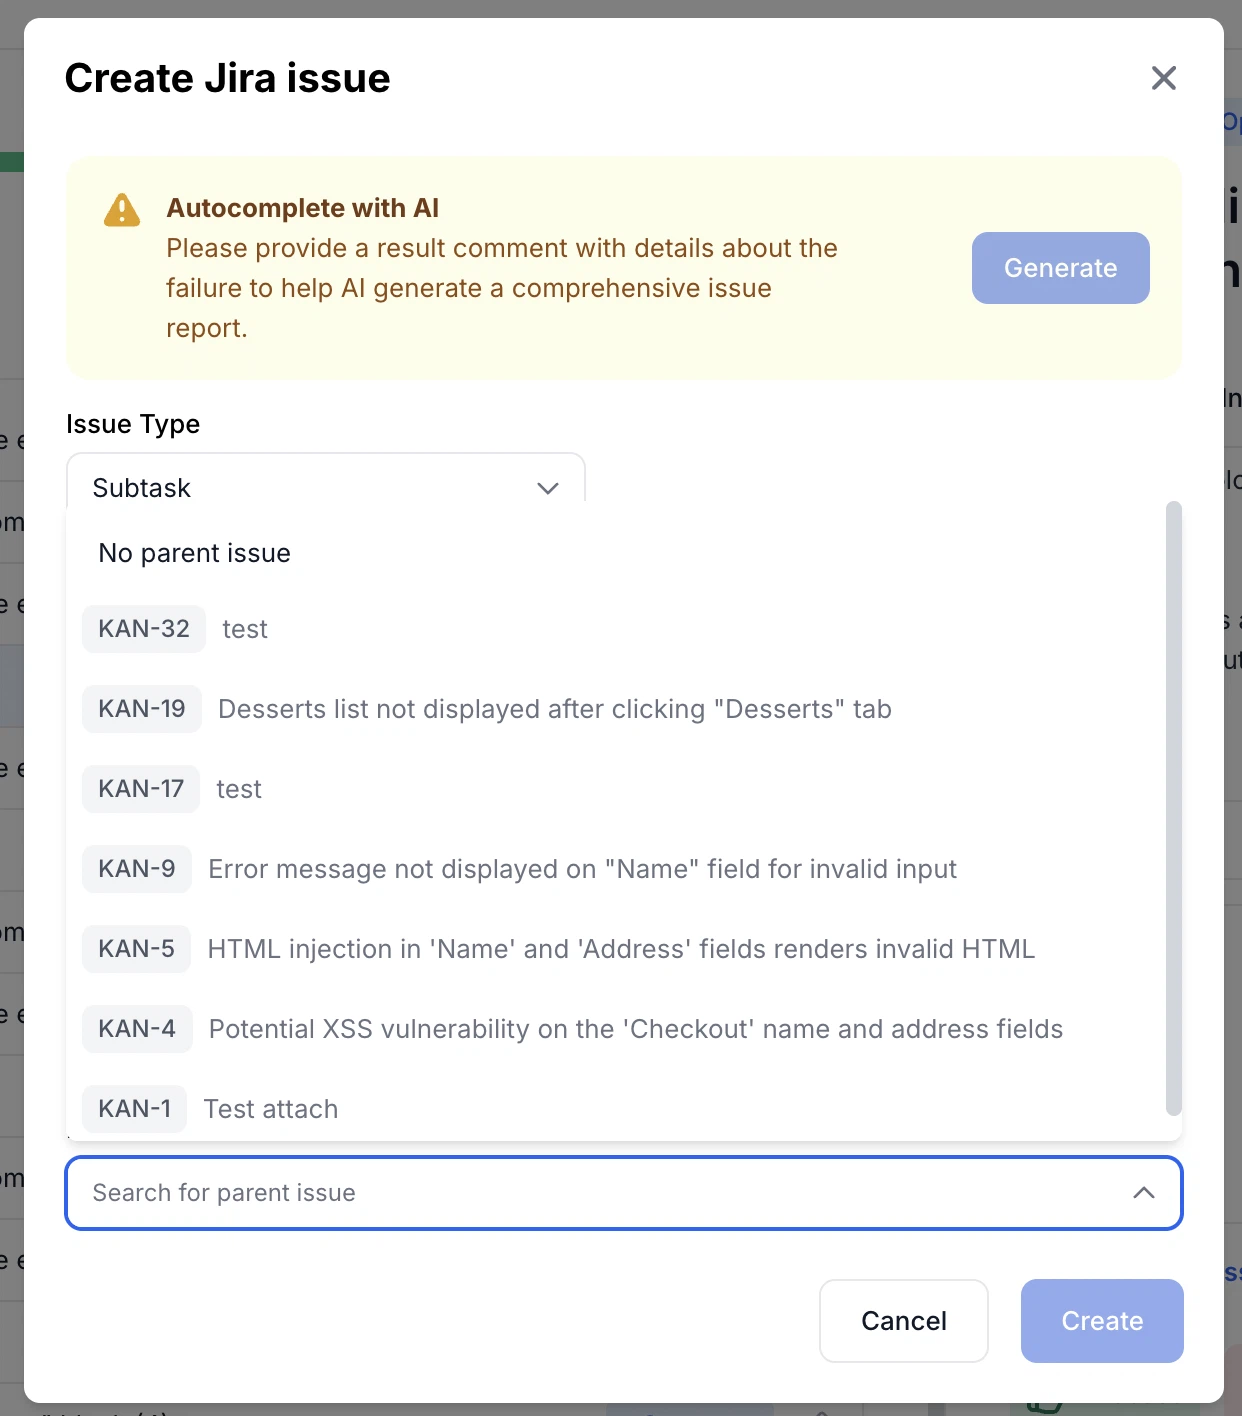Choose KAN-4 XSS vulnerability issue
The width and height of the screenshot is (1242, 1416).
tap(635, 1029)
